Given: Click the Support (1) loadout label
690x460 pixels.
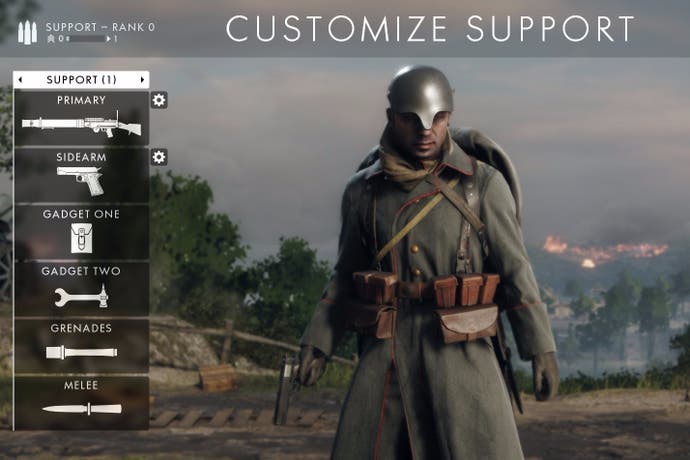Looking at the screenshot, I should tap(81, 80).
